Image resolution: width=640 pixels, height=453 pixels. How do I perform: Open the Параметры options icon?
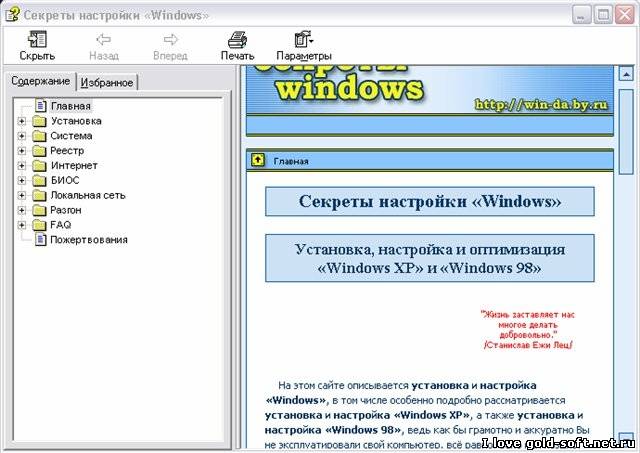pos(303,40)
